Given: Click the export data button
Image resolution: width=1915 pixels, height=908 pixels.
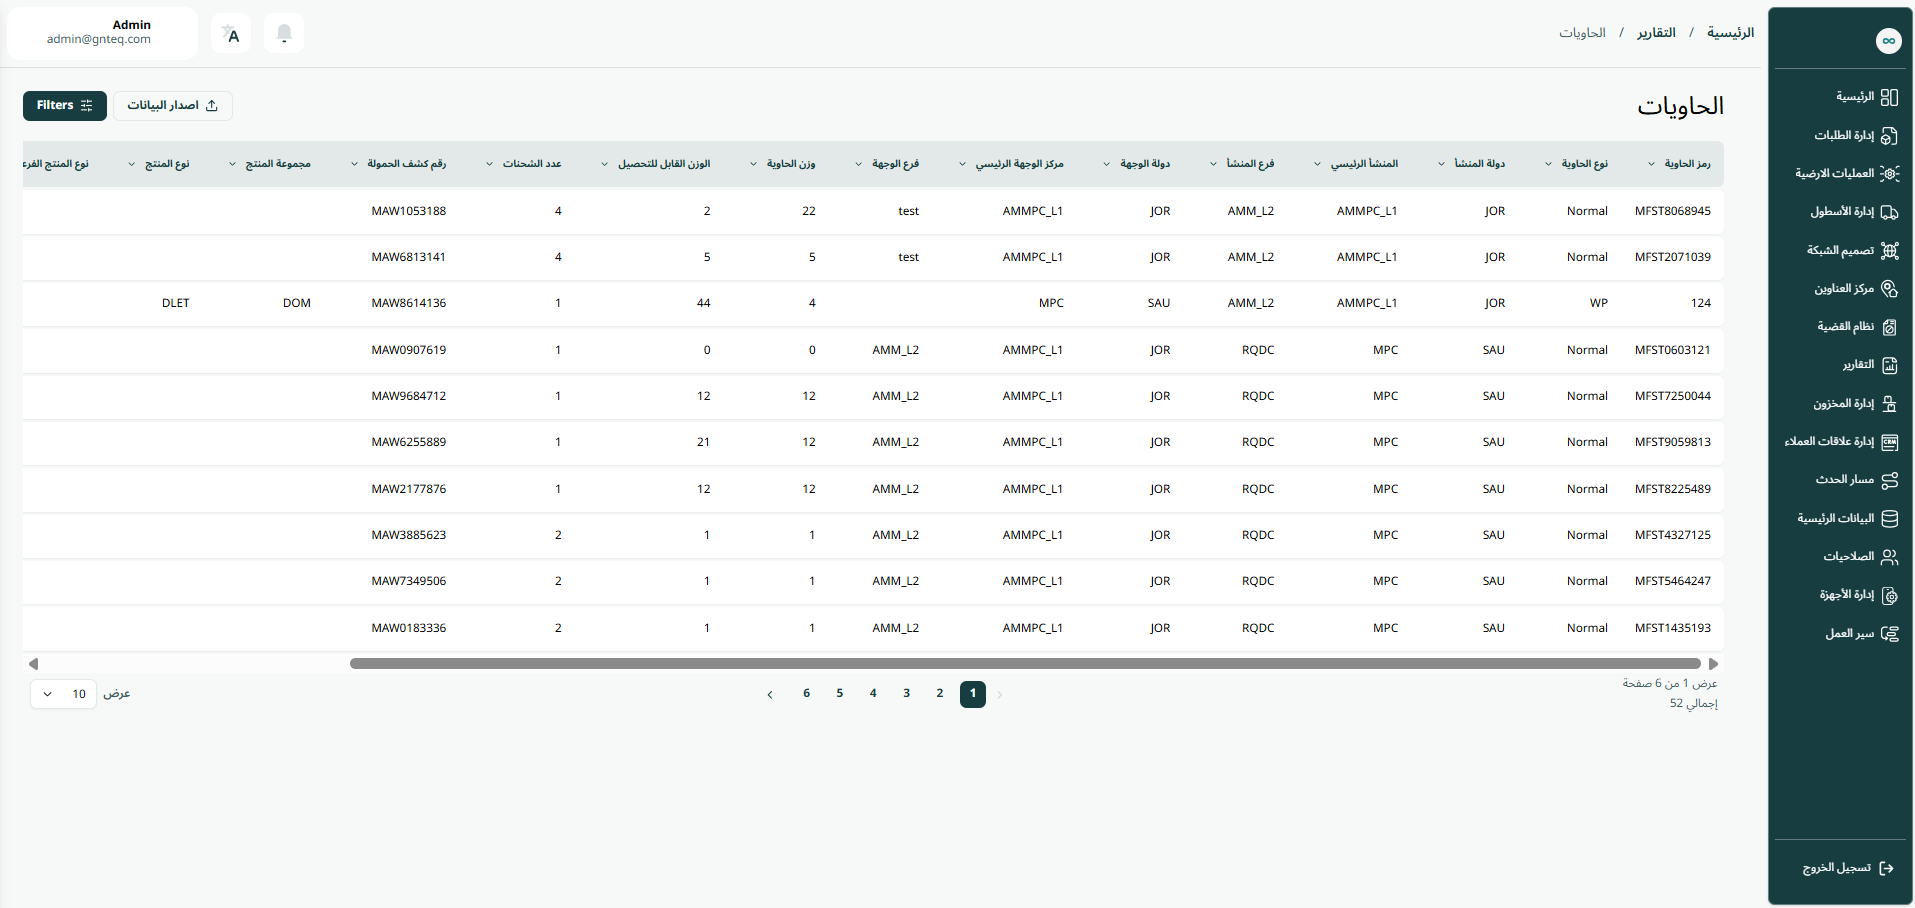Looking at the screenshot, I should [172, 106].
